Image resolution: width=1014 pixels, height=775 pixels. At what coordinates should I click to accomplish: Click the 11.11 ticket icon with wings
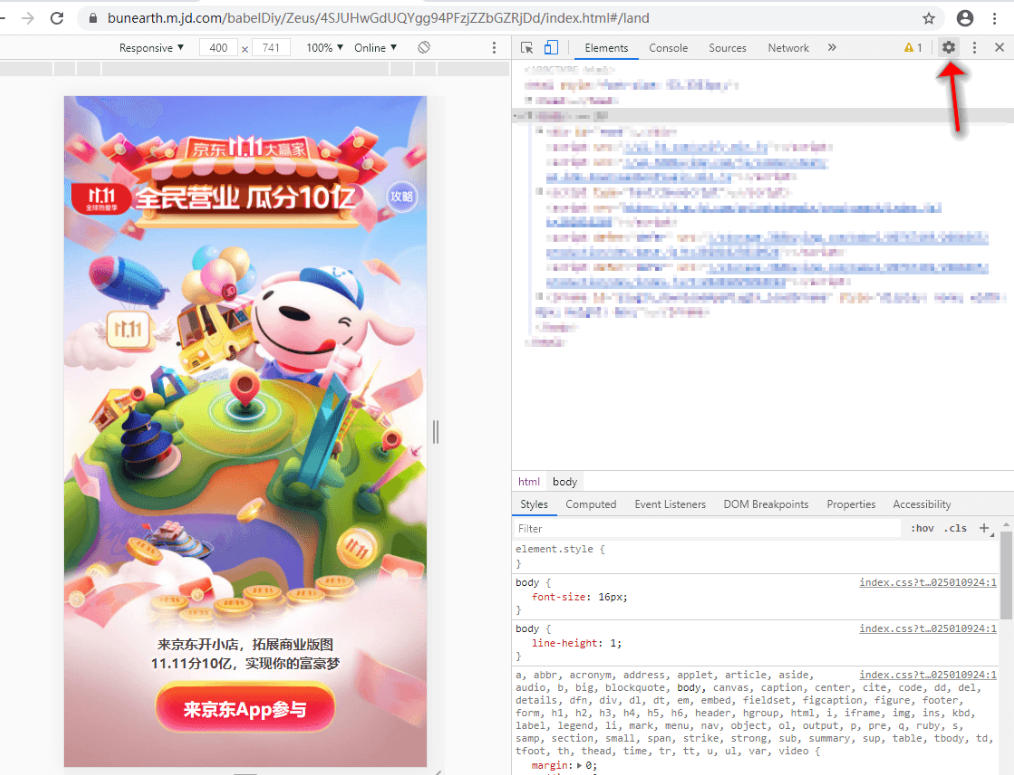click(x=128, y=330)
